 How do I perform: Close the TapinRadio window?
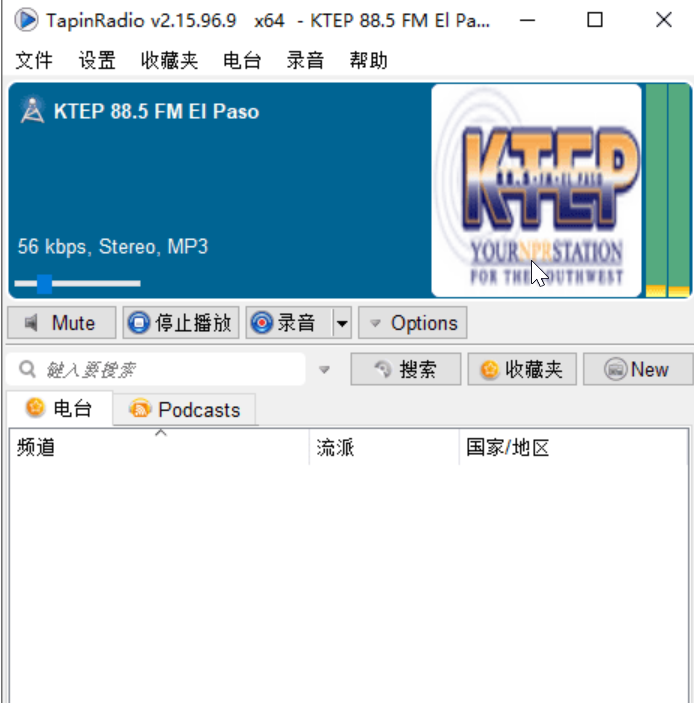(664, 20)
